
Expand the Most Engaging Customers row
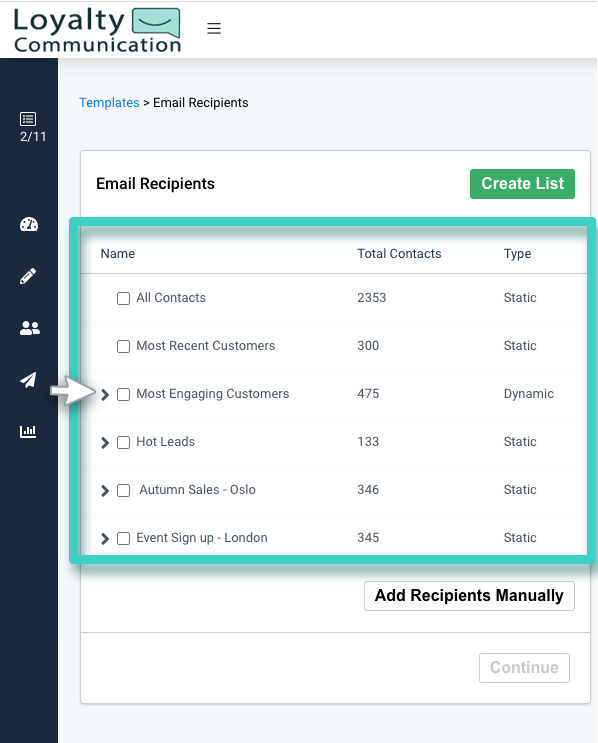(x=105, y=394)
